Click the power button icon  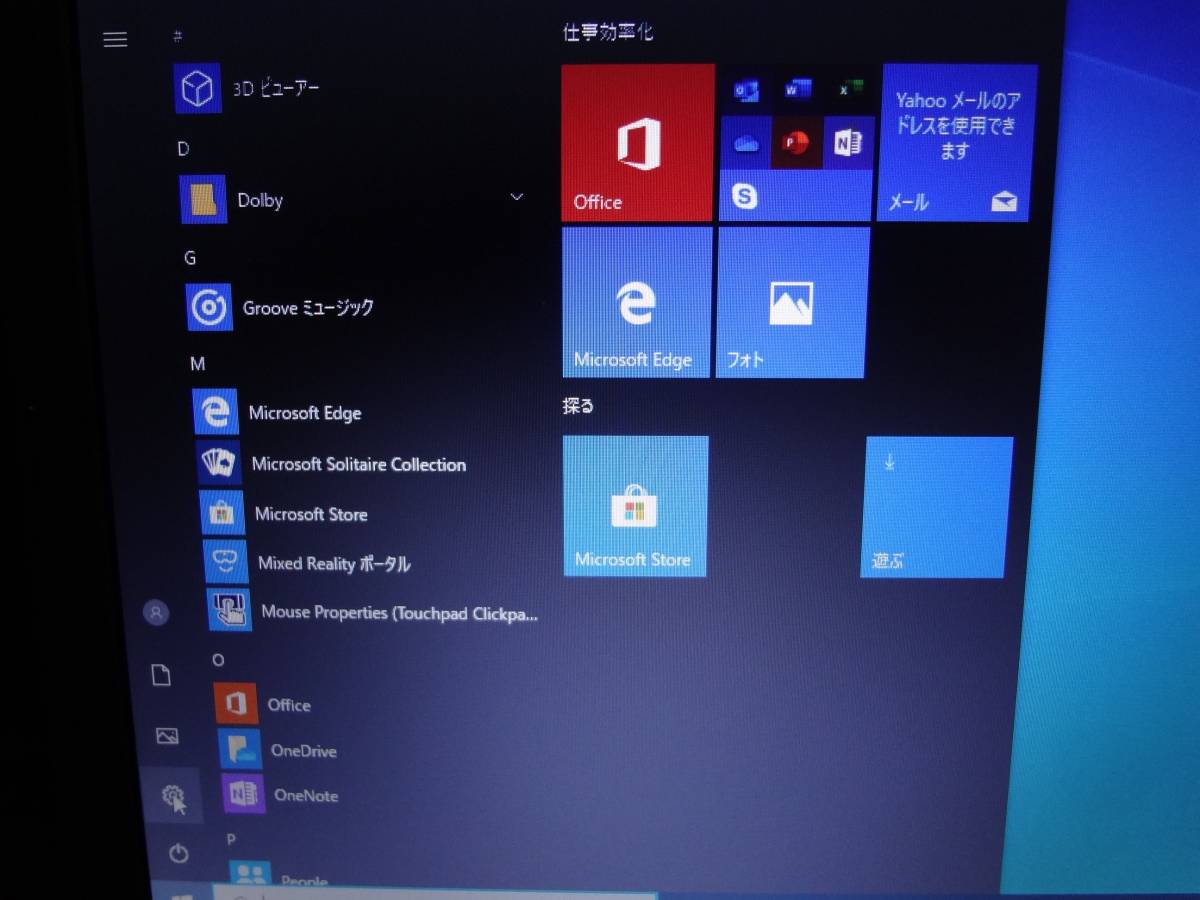tap(178, 853)
